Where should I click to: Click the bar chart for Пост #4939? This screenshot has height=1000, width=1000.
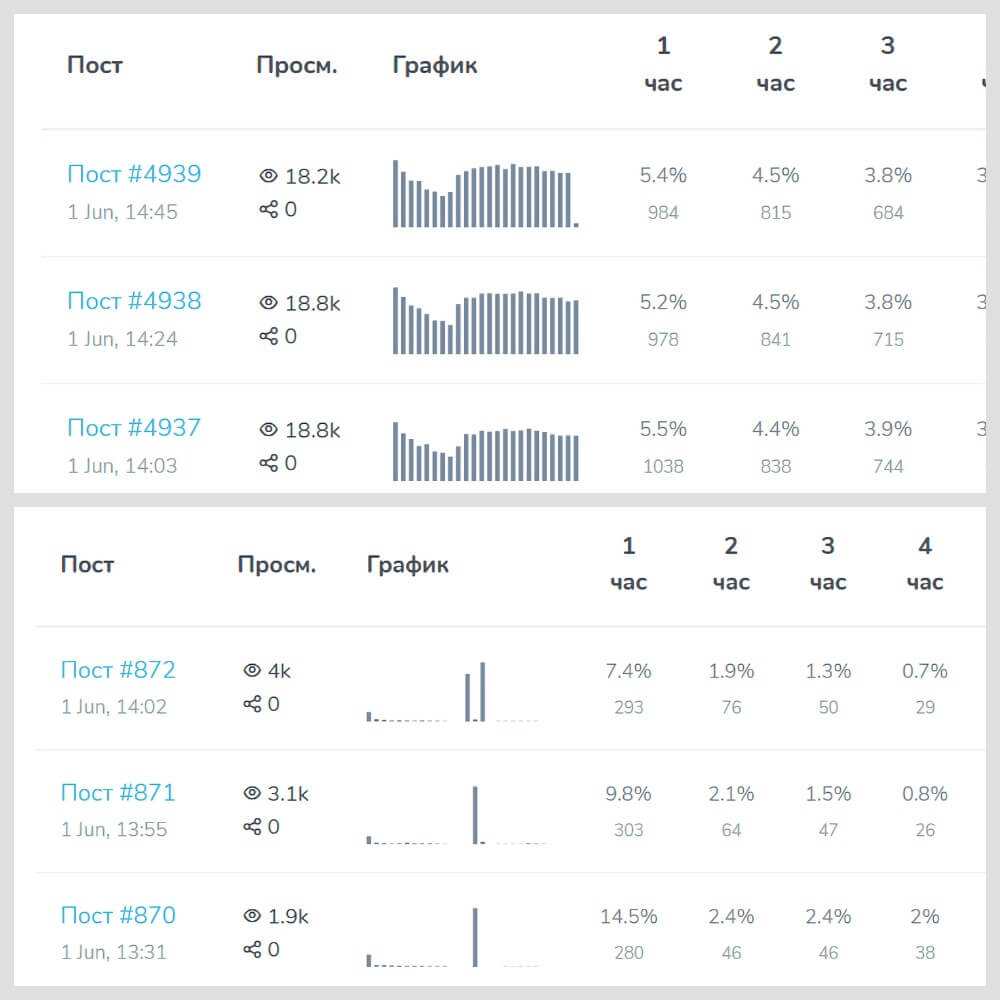(x=485, y=195)
